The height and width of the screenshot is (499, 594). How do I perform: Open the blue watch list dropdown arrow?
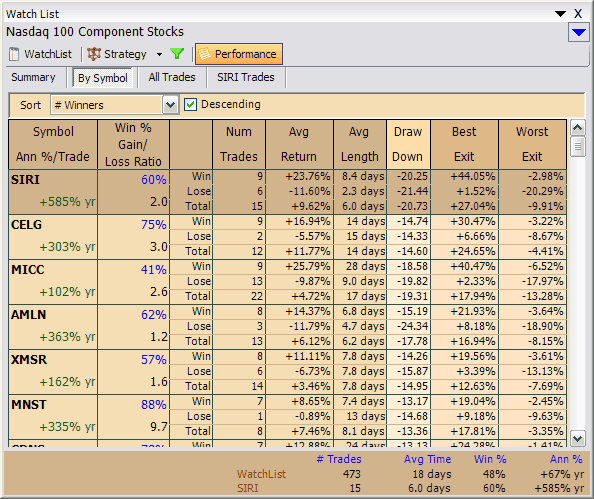(578, 33)
